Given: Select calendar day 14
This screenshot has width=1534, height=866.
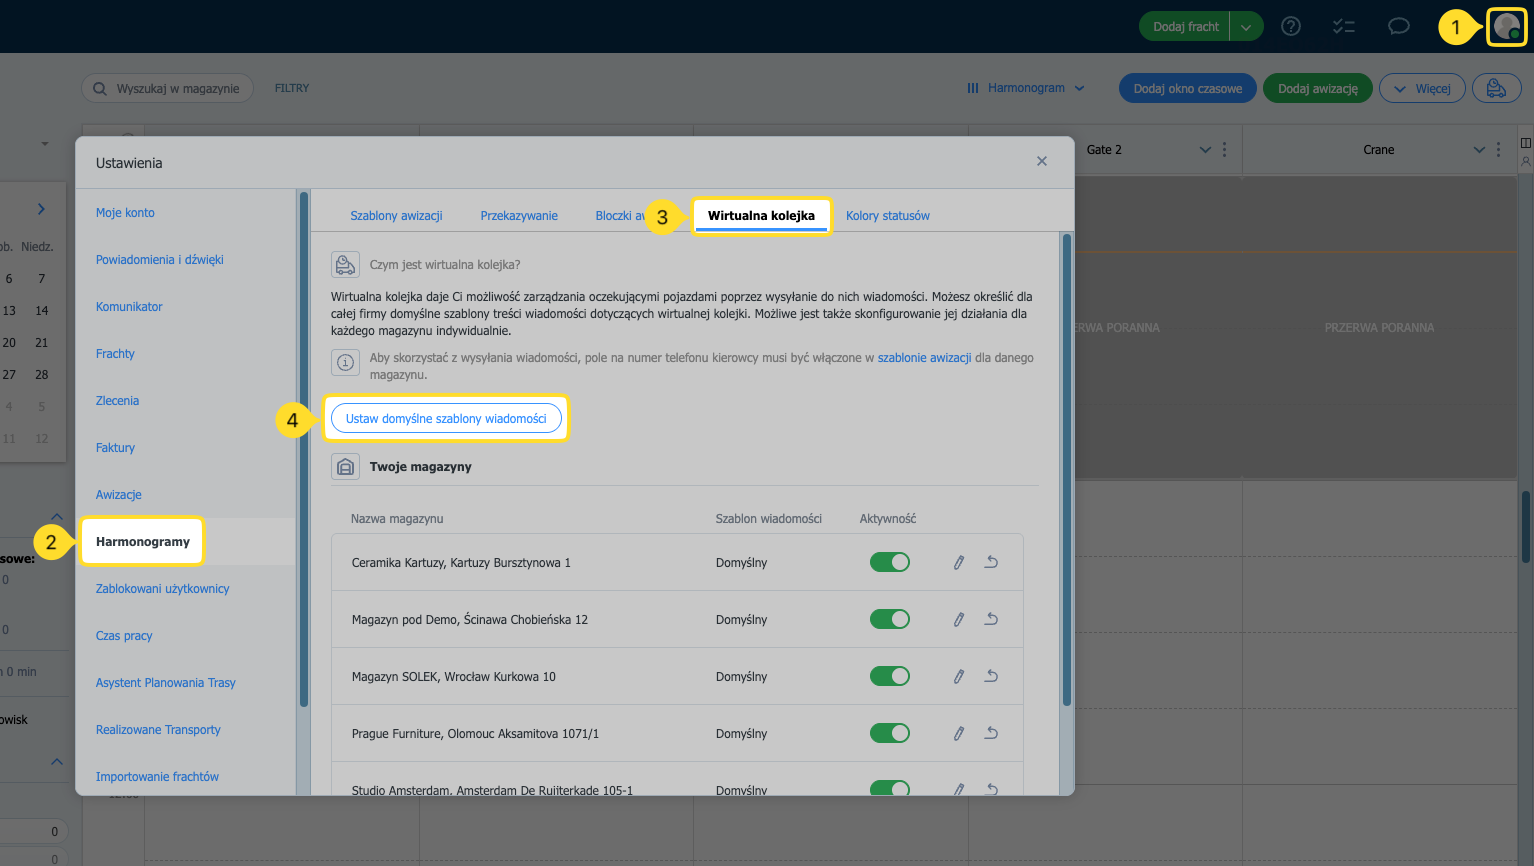Looking at the screenshot, I should [42, 311].
